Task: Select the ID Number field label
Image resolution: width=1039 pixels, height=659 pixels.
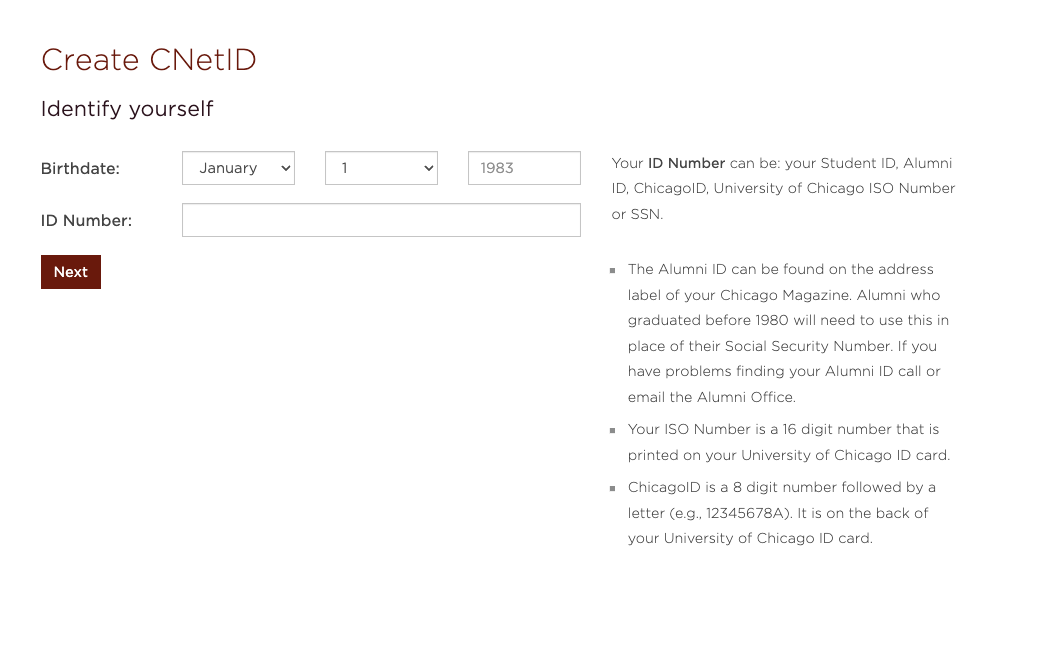Action: (x=86, y=220)
